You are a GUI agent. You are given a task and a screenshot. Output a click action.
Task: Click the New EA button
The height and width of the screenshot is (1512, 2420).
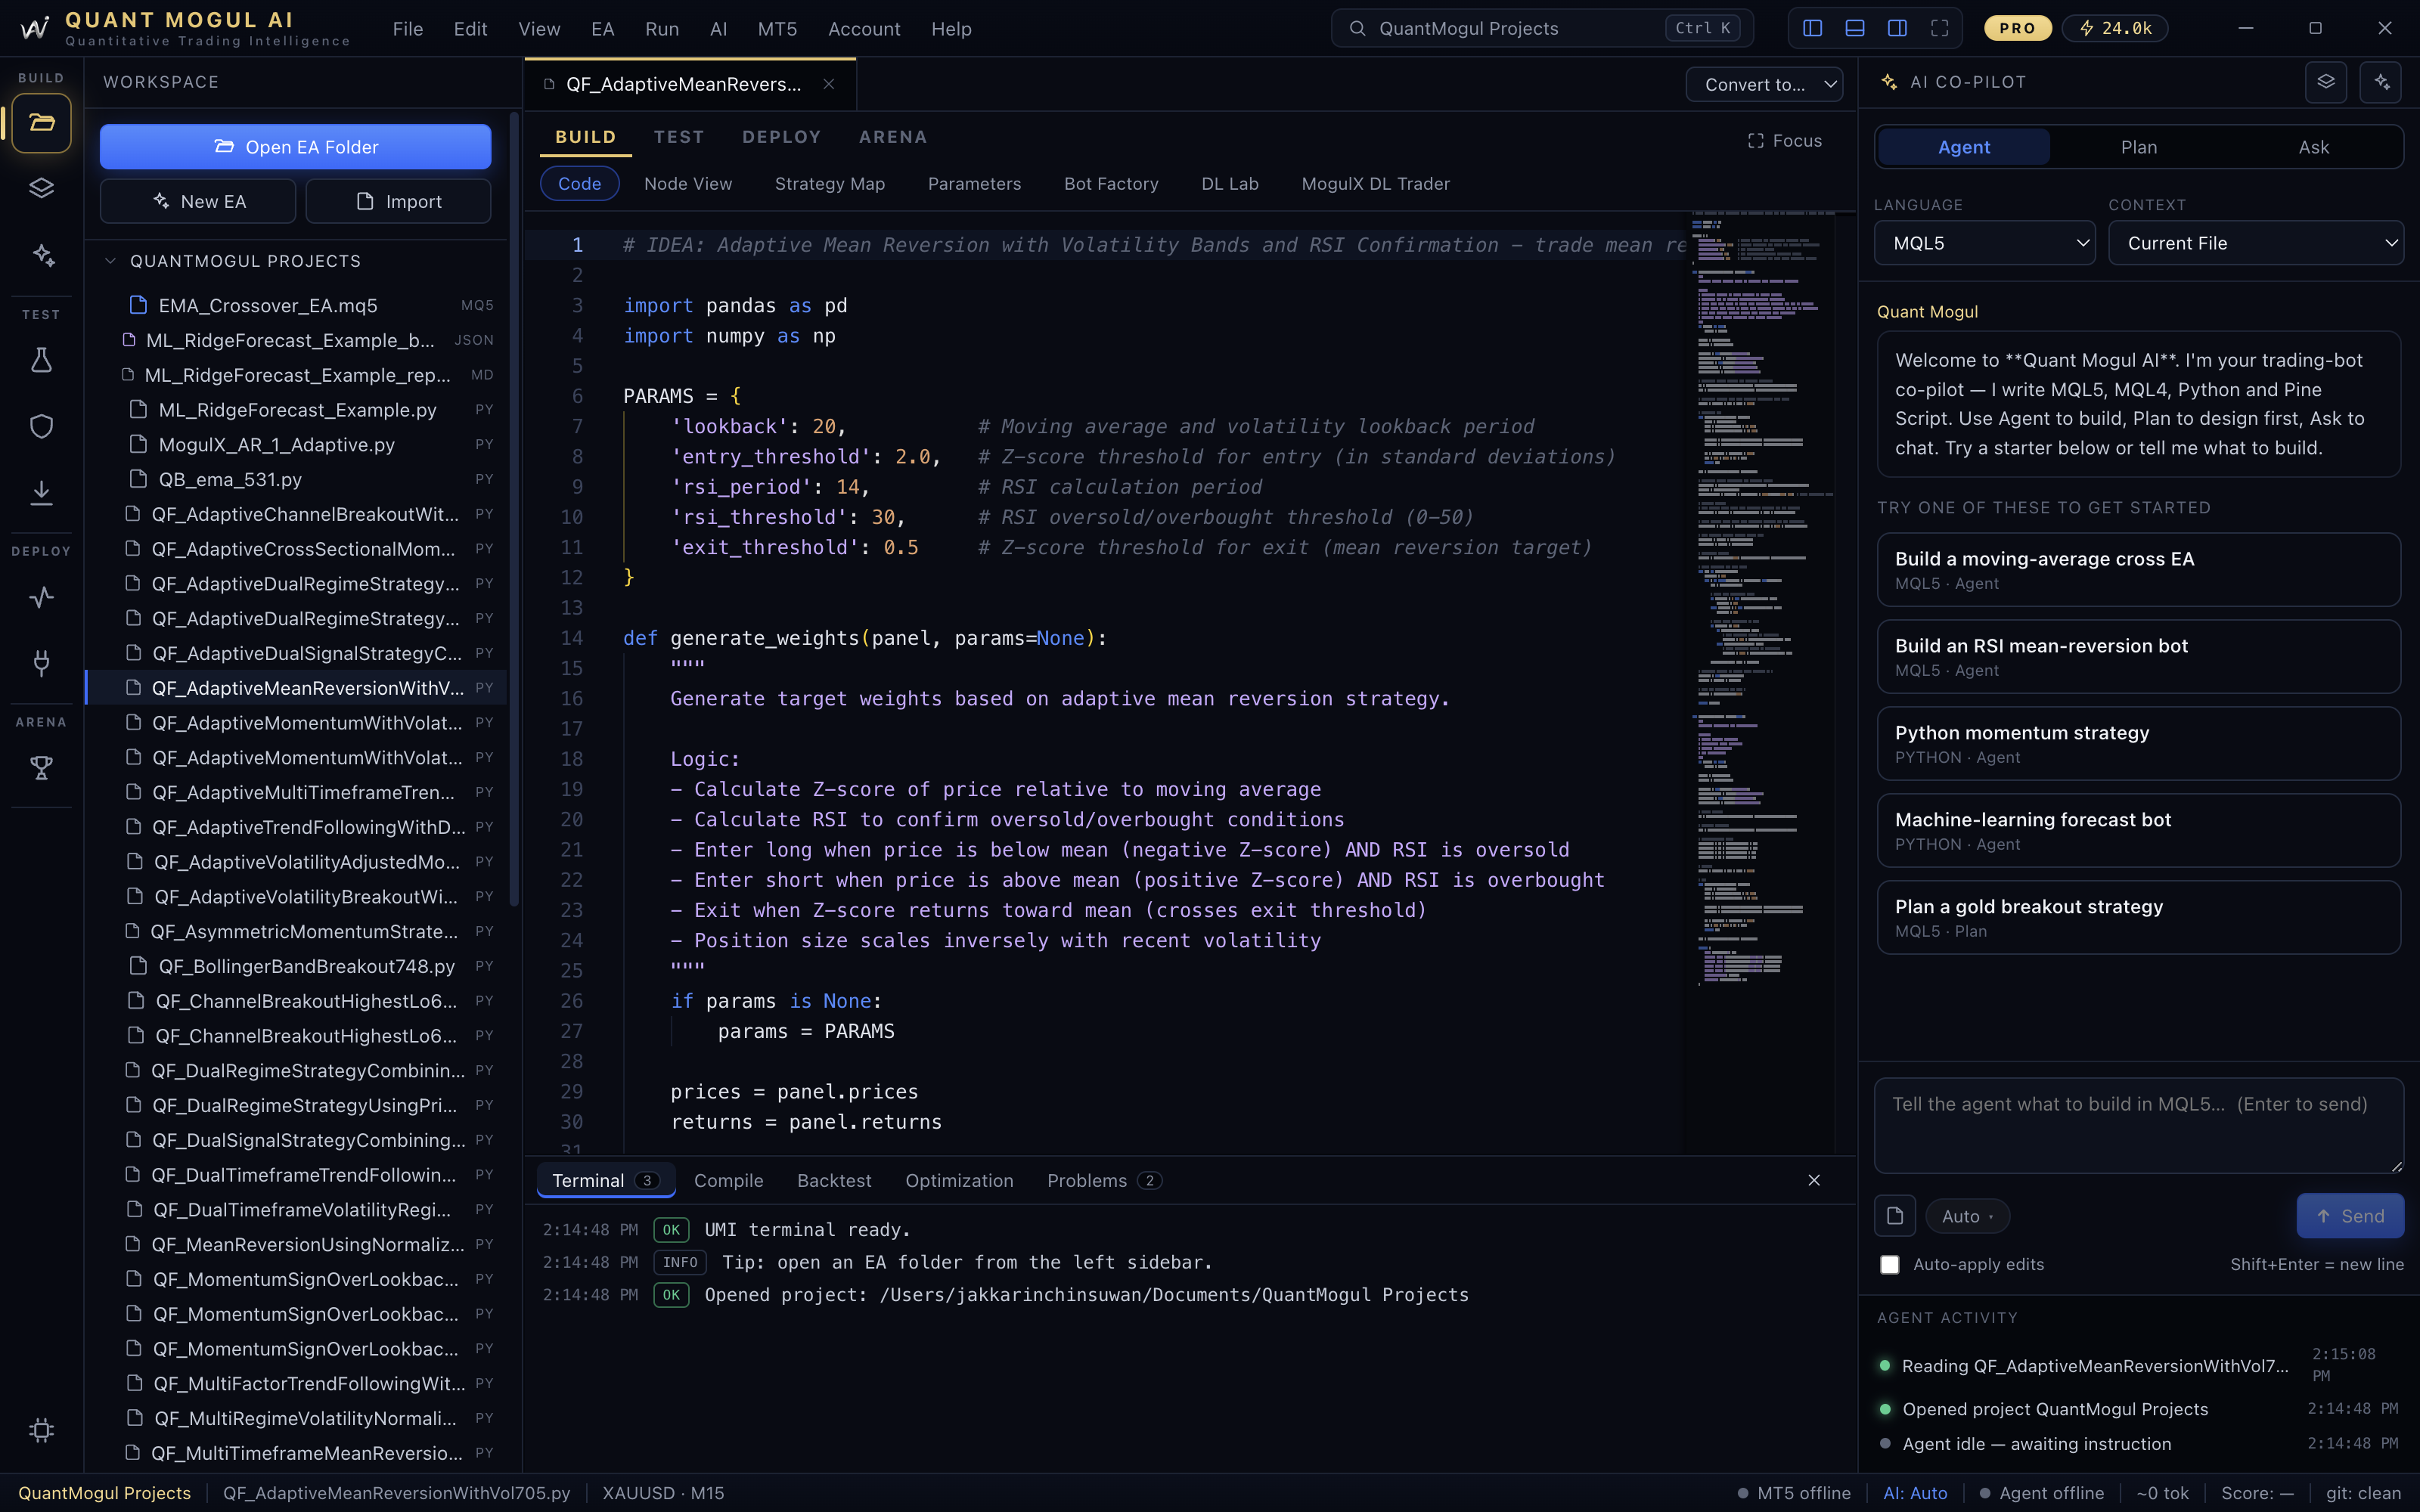198,202
